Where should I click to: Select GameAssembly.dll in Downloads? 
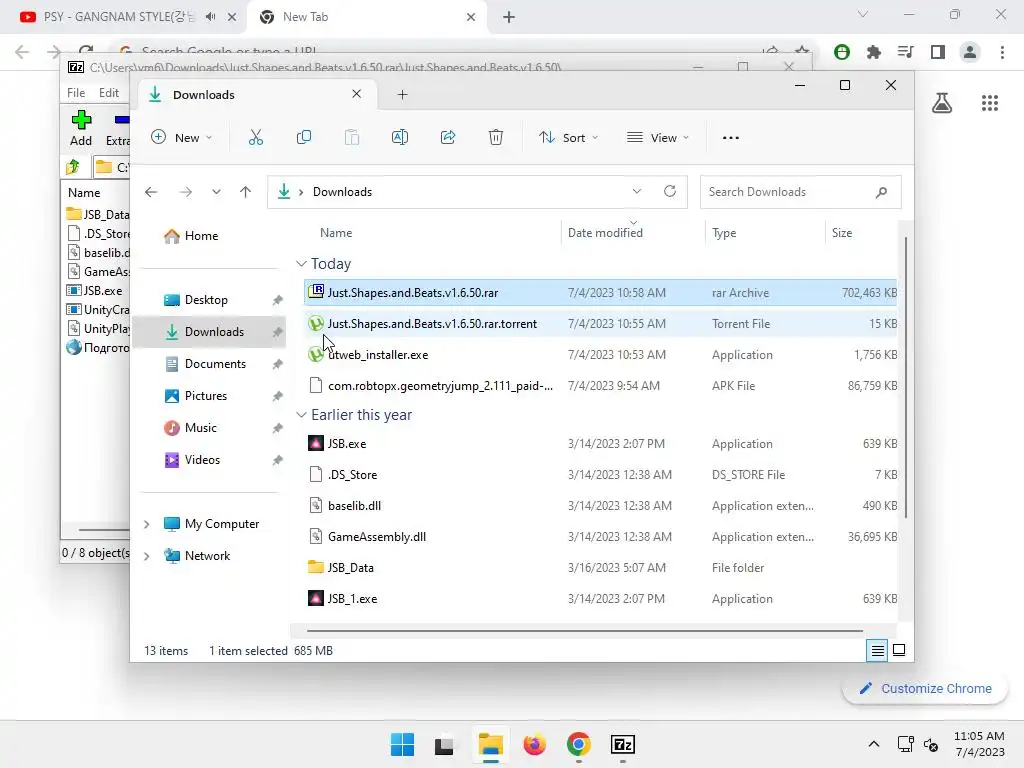(600, 537)
